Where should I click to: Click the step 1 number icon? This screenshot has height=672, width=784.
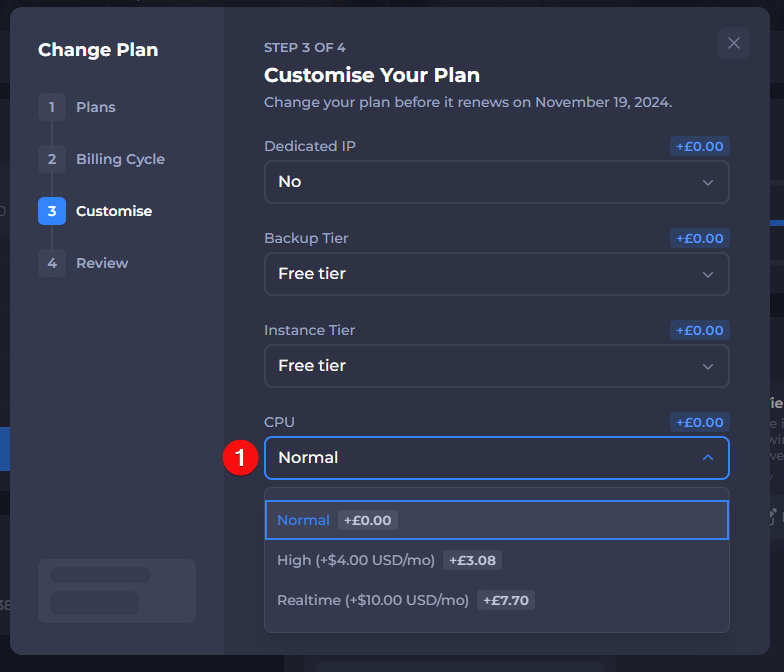pos(52,107)
